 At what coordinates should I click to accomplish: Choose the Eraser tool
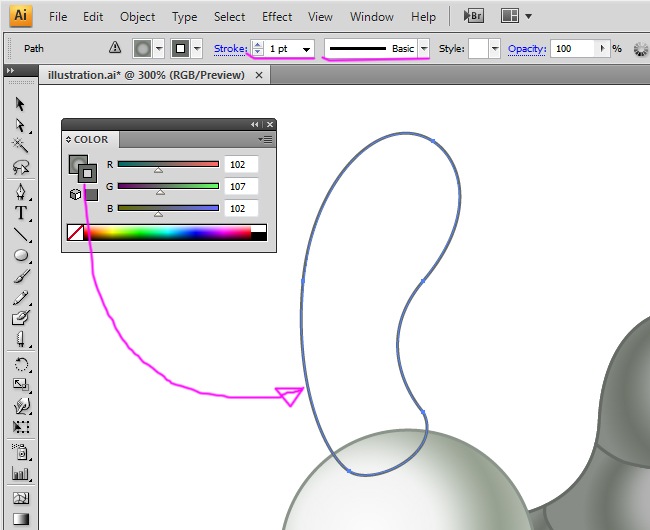(x=21, y=339)
